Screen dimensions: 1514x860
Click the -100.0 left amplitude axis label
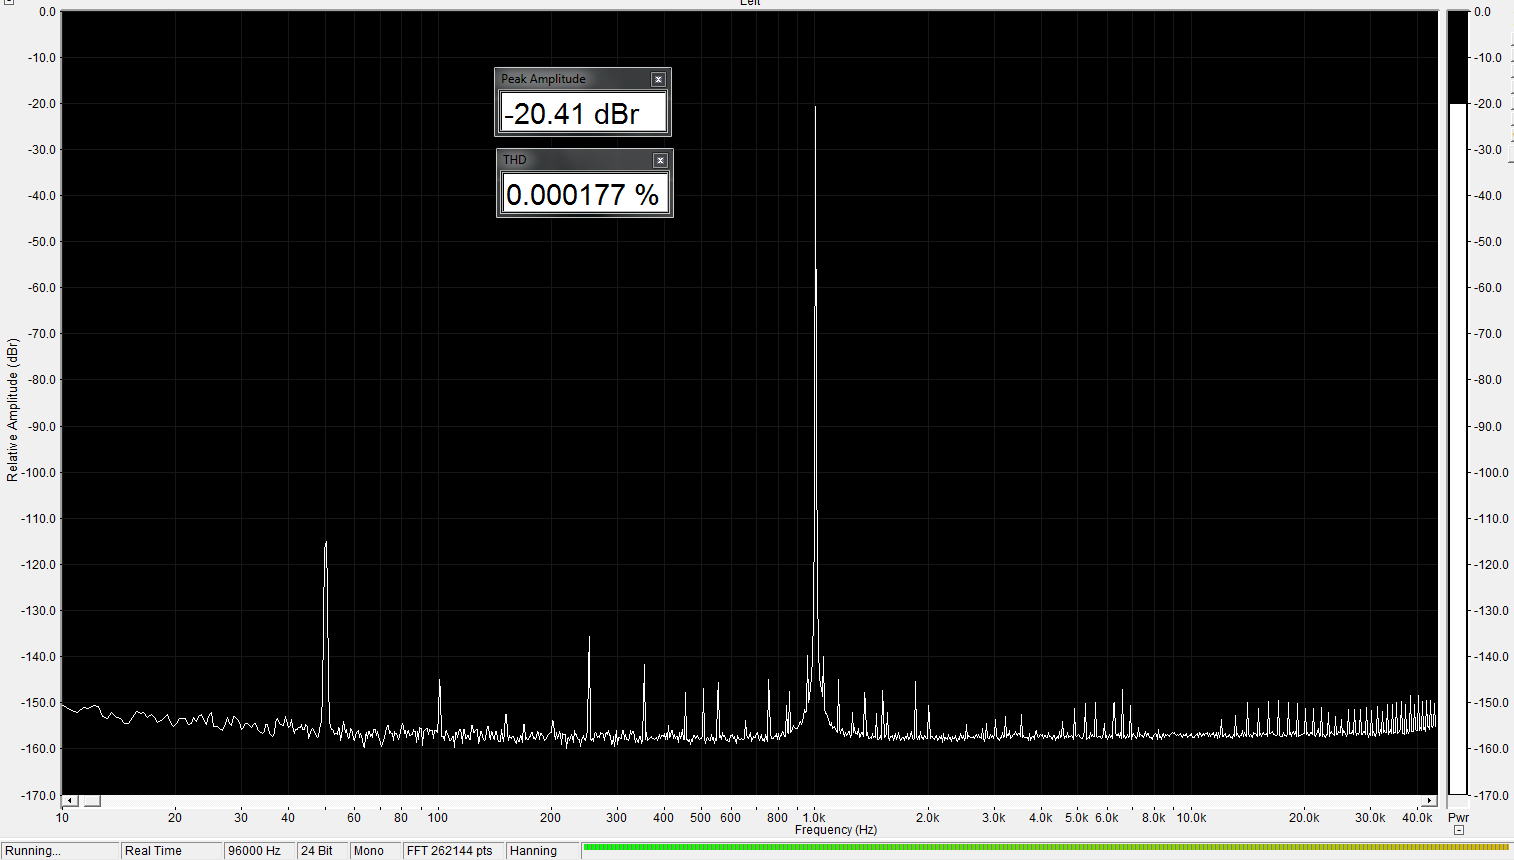(x=39, y=473)
